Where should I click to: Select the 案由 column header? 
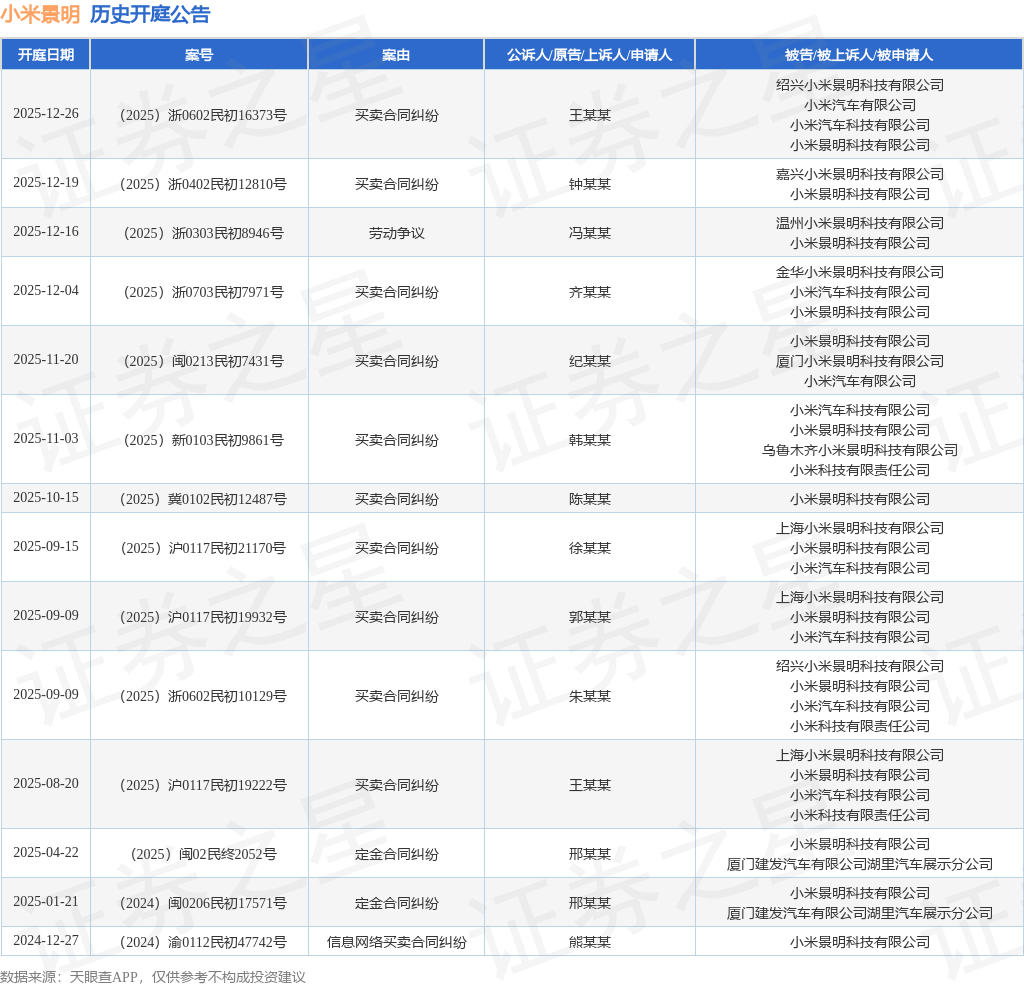point(396,55)
